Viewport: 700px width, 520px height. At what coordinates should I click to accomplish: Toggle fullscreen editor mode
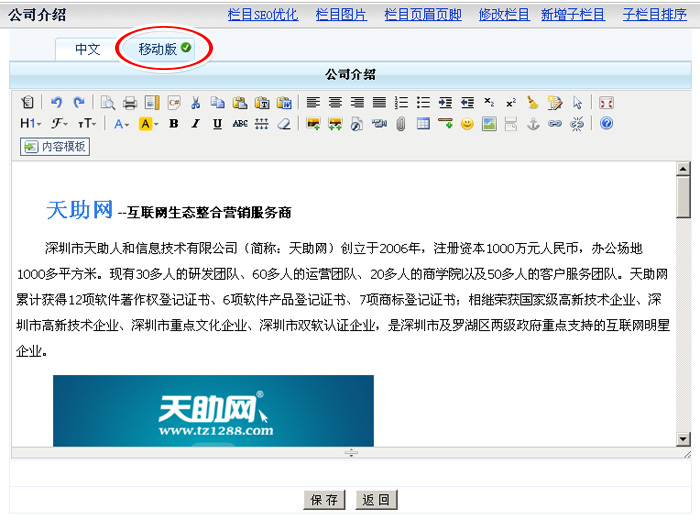pos(606,103)
